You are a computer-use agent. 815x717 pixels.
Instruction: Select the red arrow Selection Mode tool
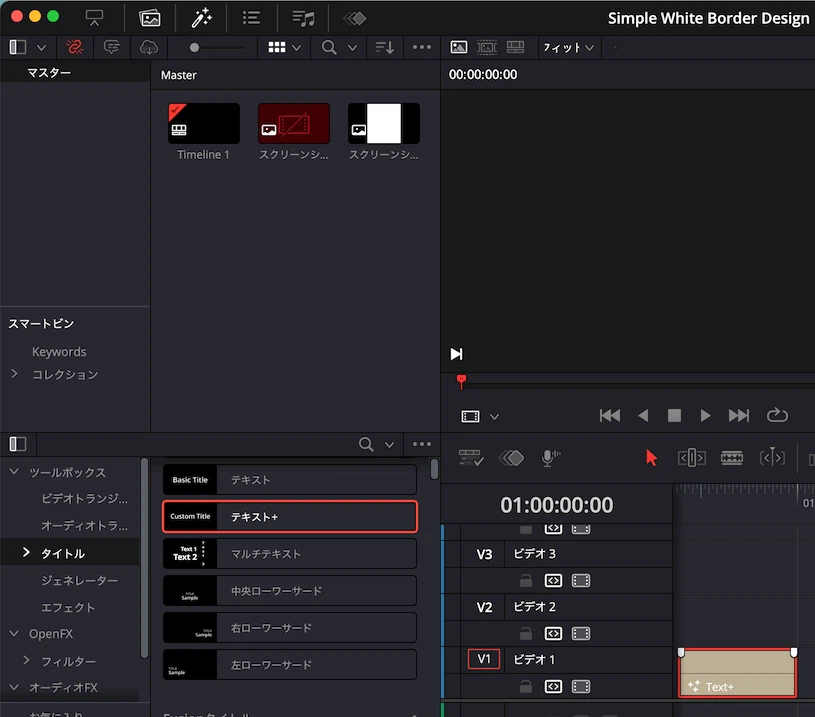(652, 457)
